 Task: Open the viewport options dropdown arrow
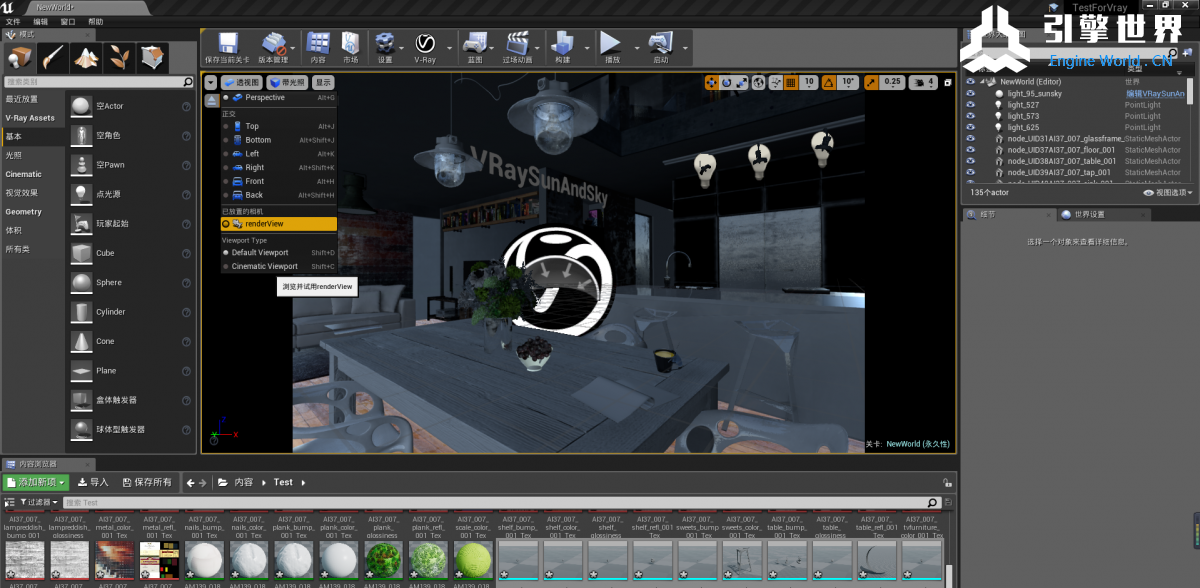(211, 83)
